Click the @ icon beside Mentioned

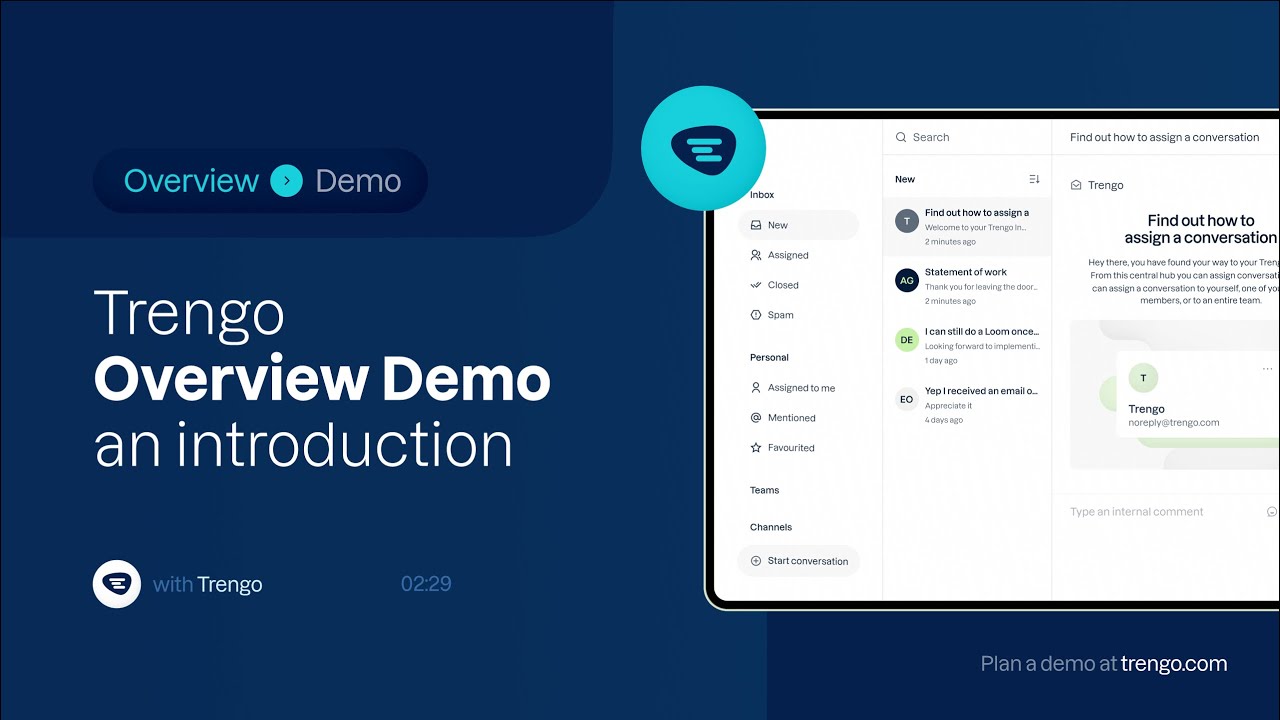point(756,418)
